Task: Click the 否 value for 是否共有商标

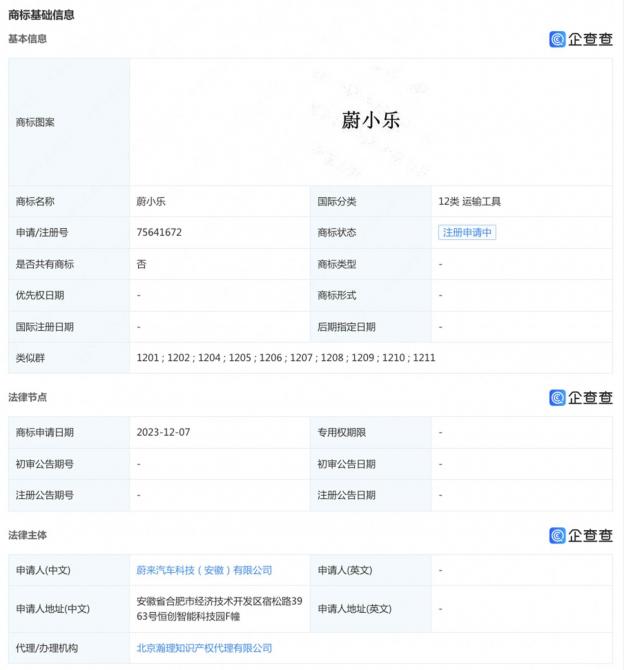Action: pyautogui.click(x=141, y=264)
